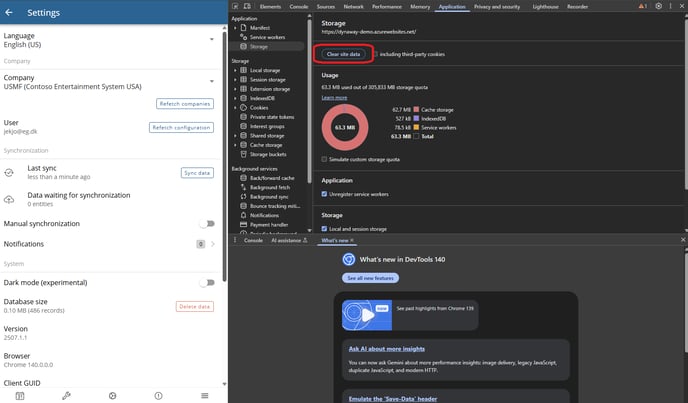The width and height of the screenshot is (688, 403).
Task: Open the hamburger menu in bottom bar
Action: click(x=205, y=395)
